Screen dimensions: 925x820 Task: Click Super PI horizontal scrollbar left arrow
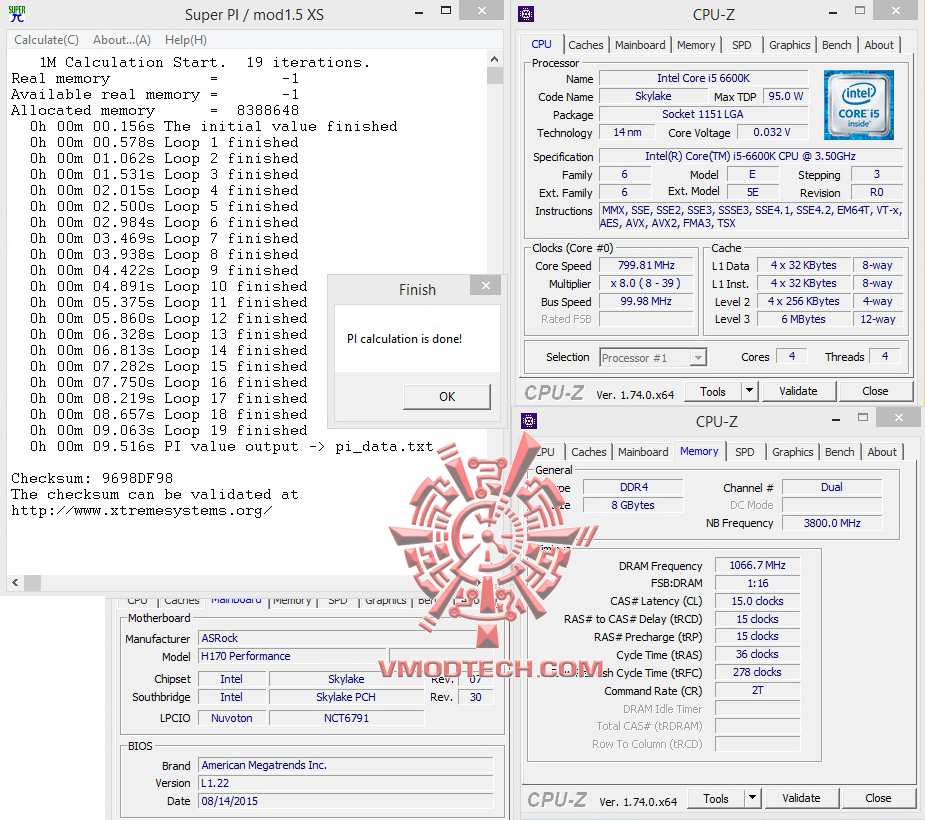coord(15,583)
